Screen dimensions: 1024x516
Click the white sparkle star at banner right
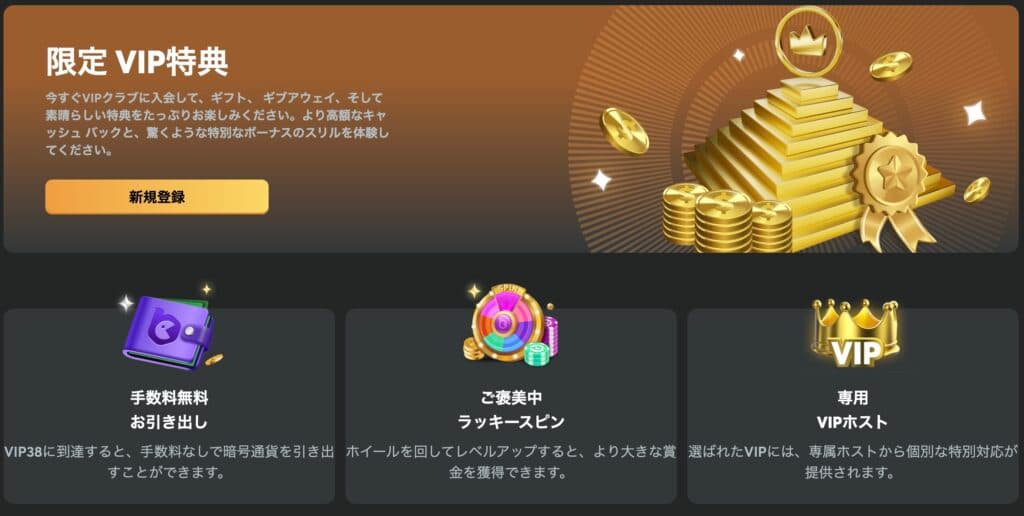(975, 112)
